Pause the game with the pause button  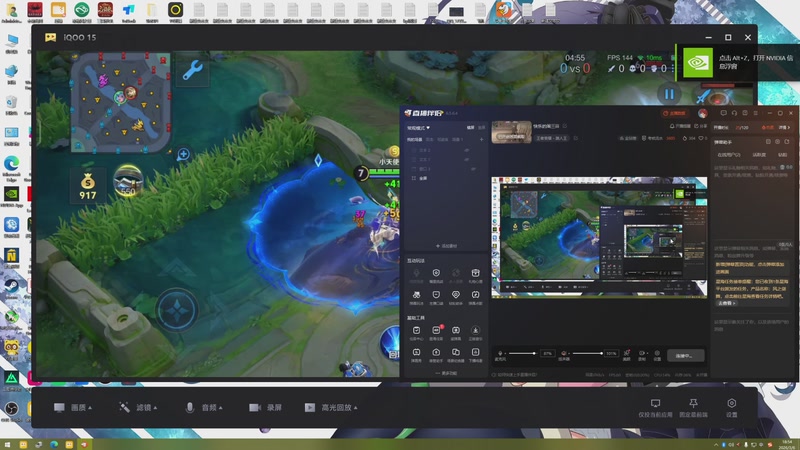[x=669, y=94]
